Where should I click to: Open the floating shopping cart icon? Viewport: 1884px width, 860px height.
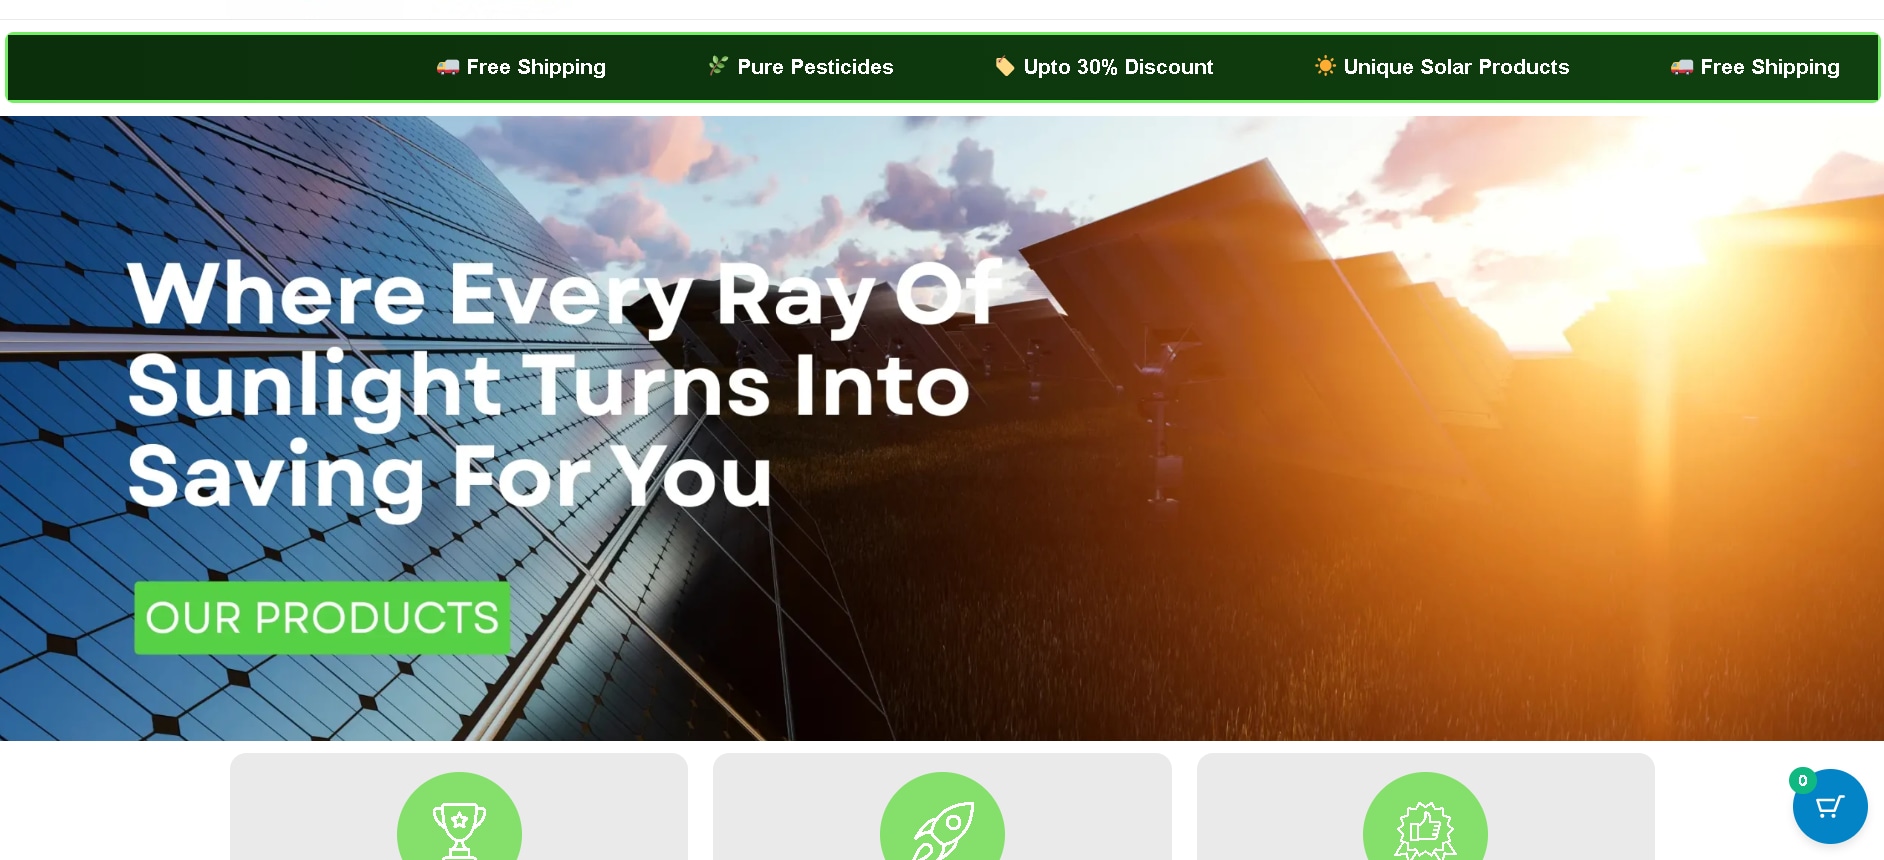click(x=1829, y=806)
